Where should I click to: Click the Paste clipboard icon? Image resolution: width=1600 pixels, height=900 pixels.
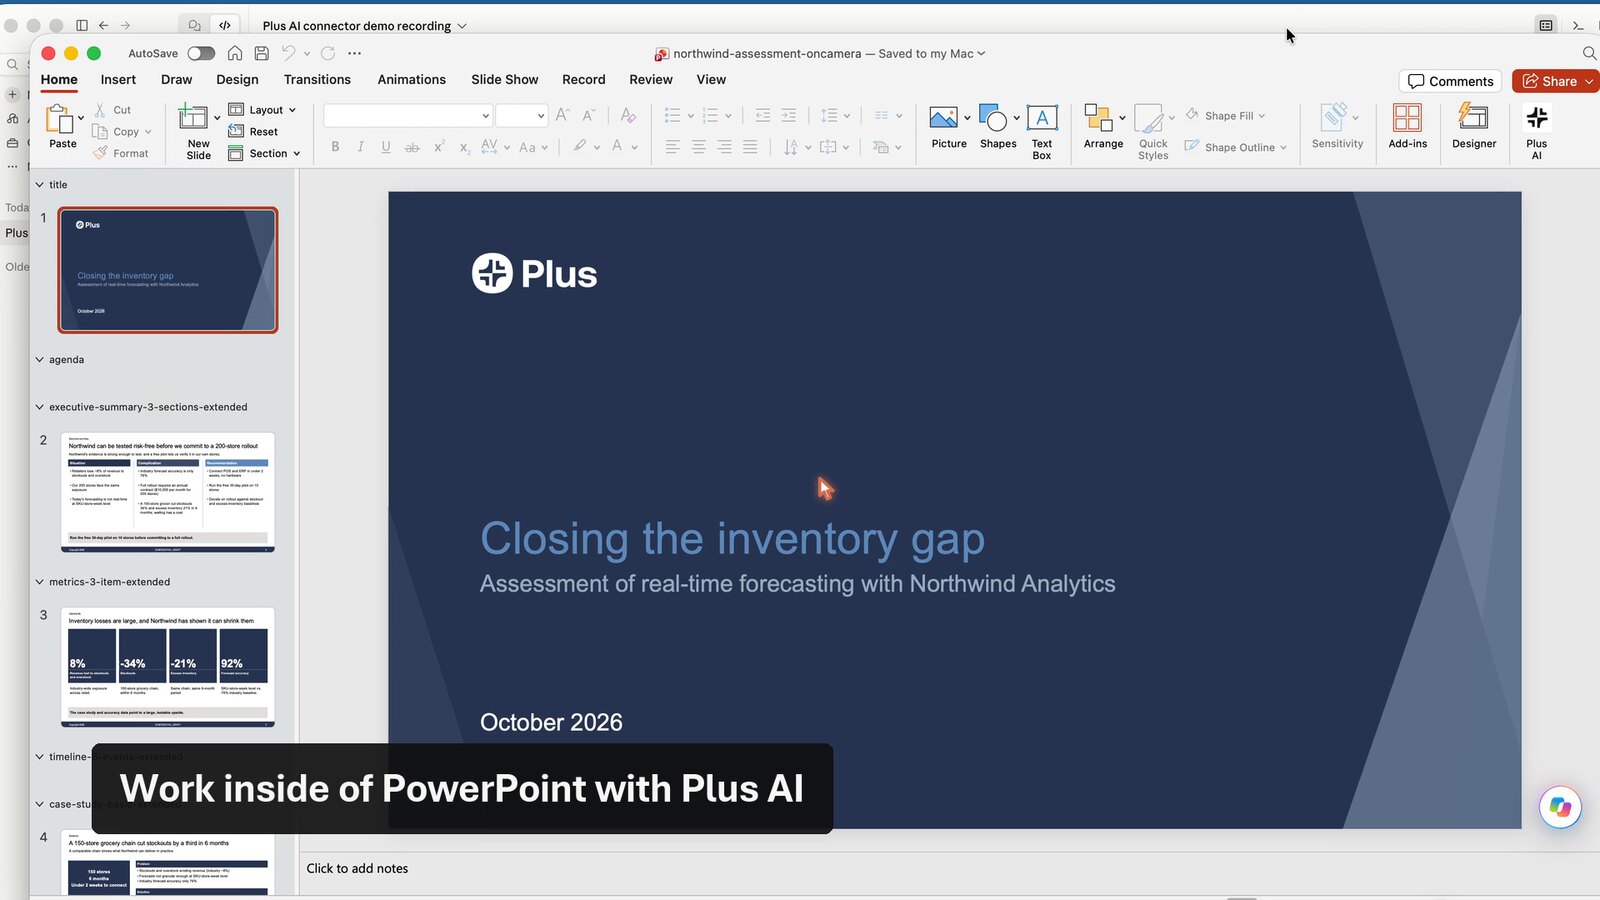click(60, 118)
